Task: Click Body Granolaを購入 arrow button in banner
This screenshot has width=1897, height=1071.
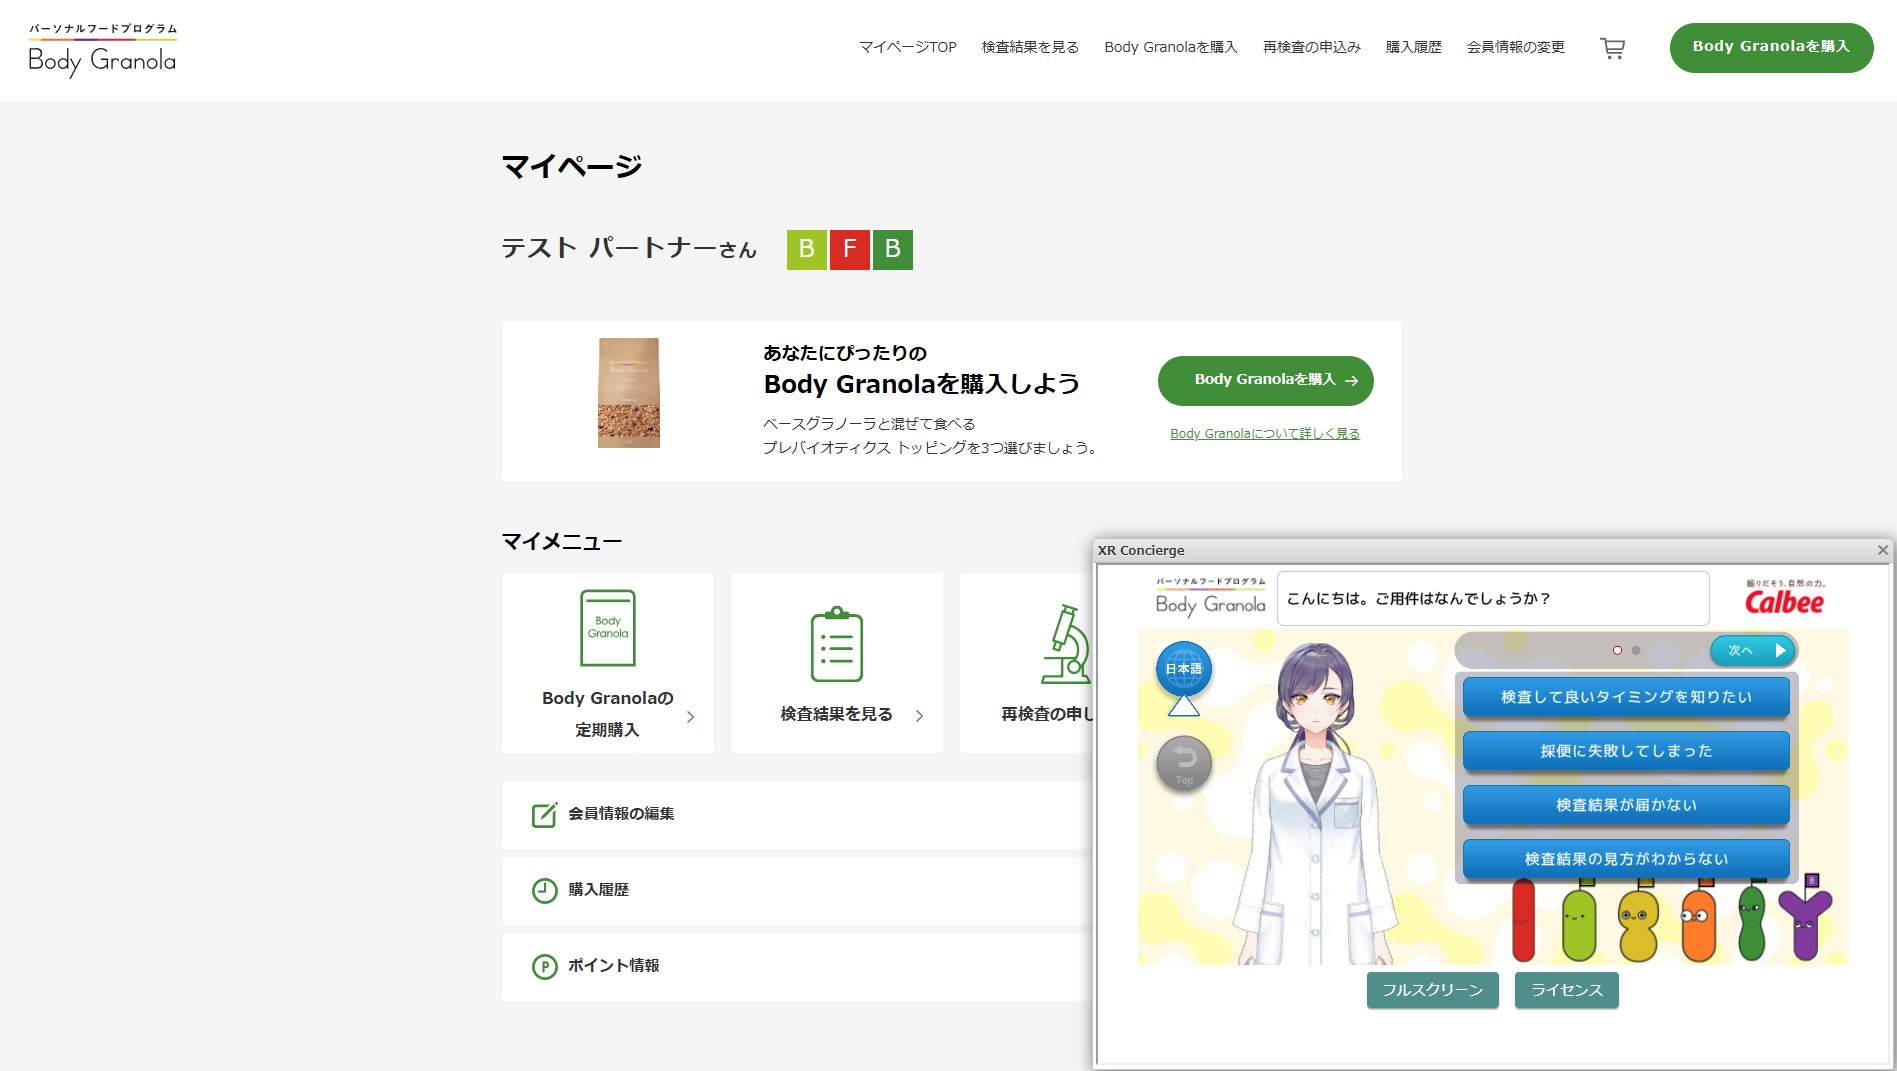Action: click(1265, 380)
